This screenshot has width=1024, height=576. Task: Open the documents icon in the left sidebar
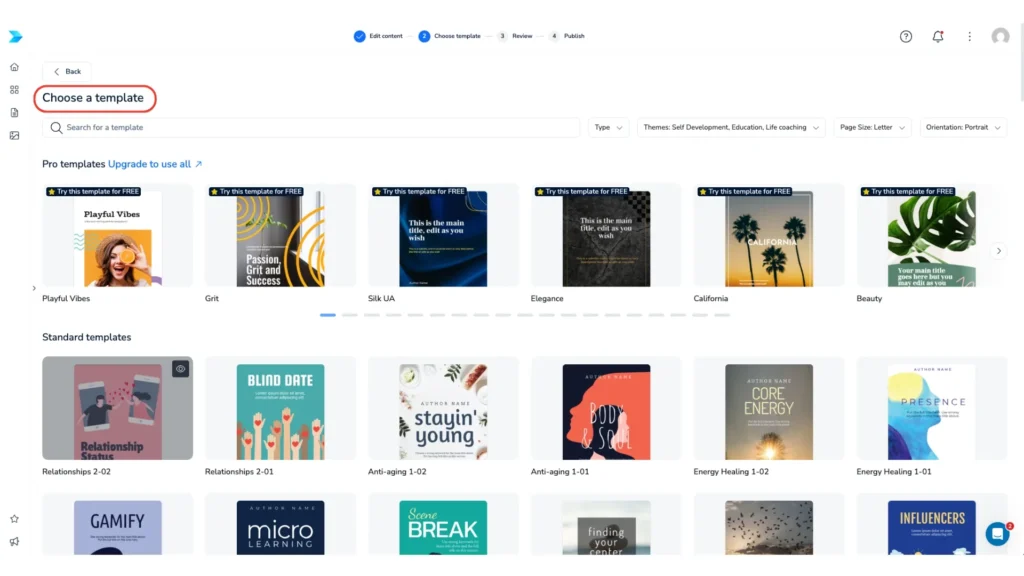pos(14,112)
